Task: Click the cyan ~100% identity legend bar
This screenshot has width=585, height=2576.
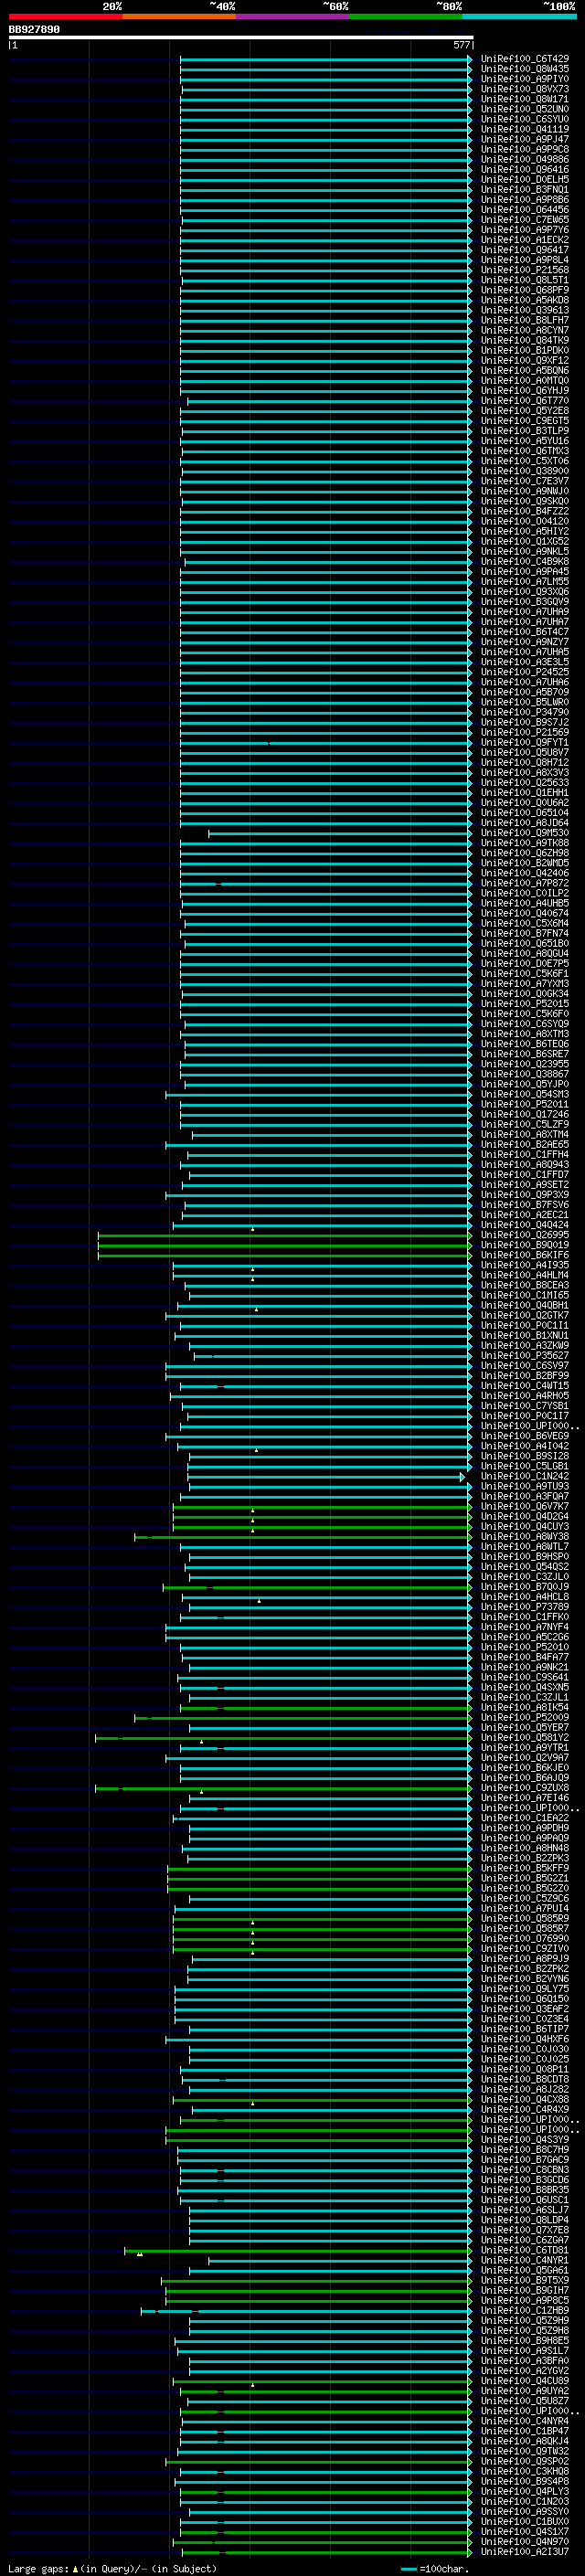Action: click(x=519, y=16)
